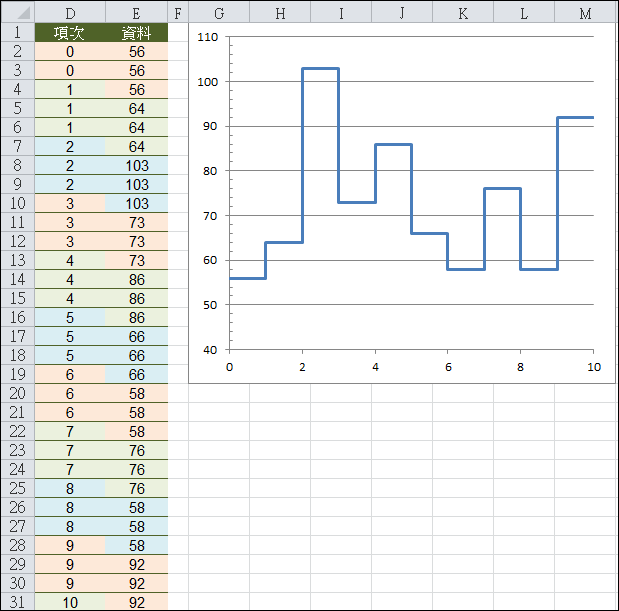Select row 25 header
The image size is (619, 611).
coord(18,488)
